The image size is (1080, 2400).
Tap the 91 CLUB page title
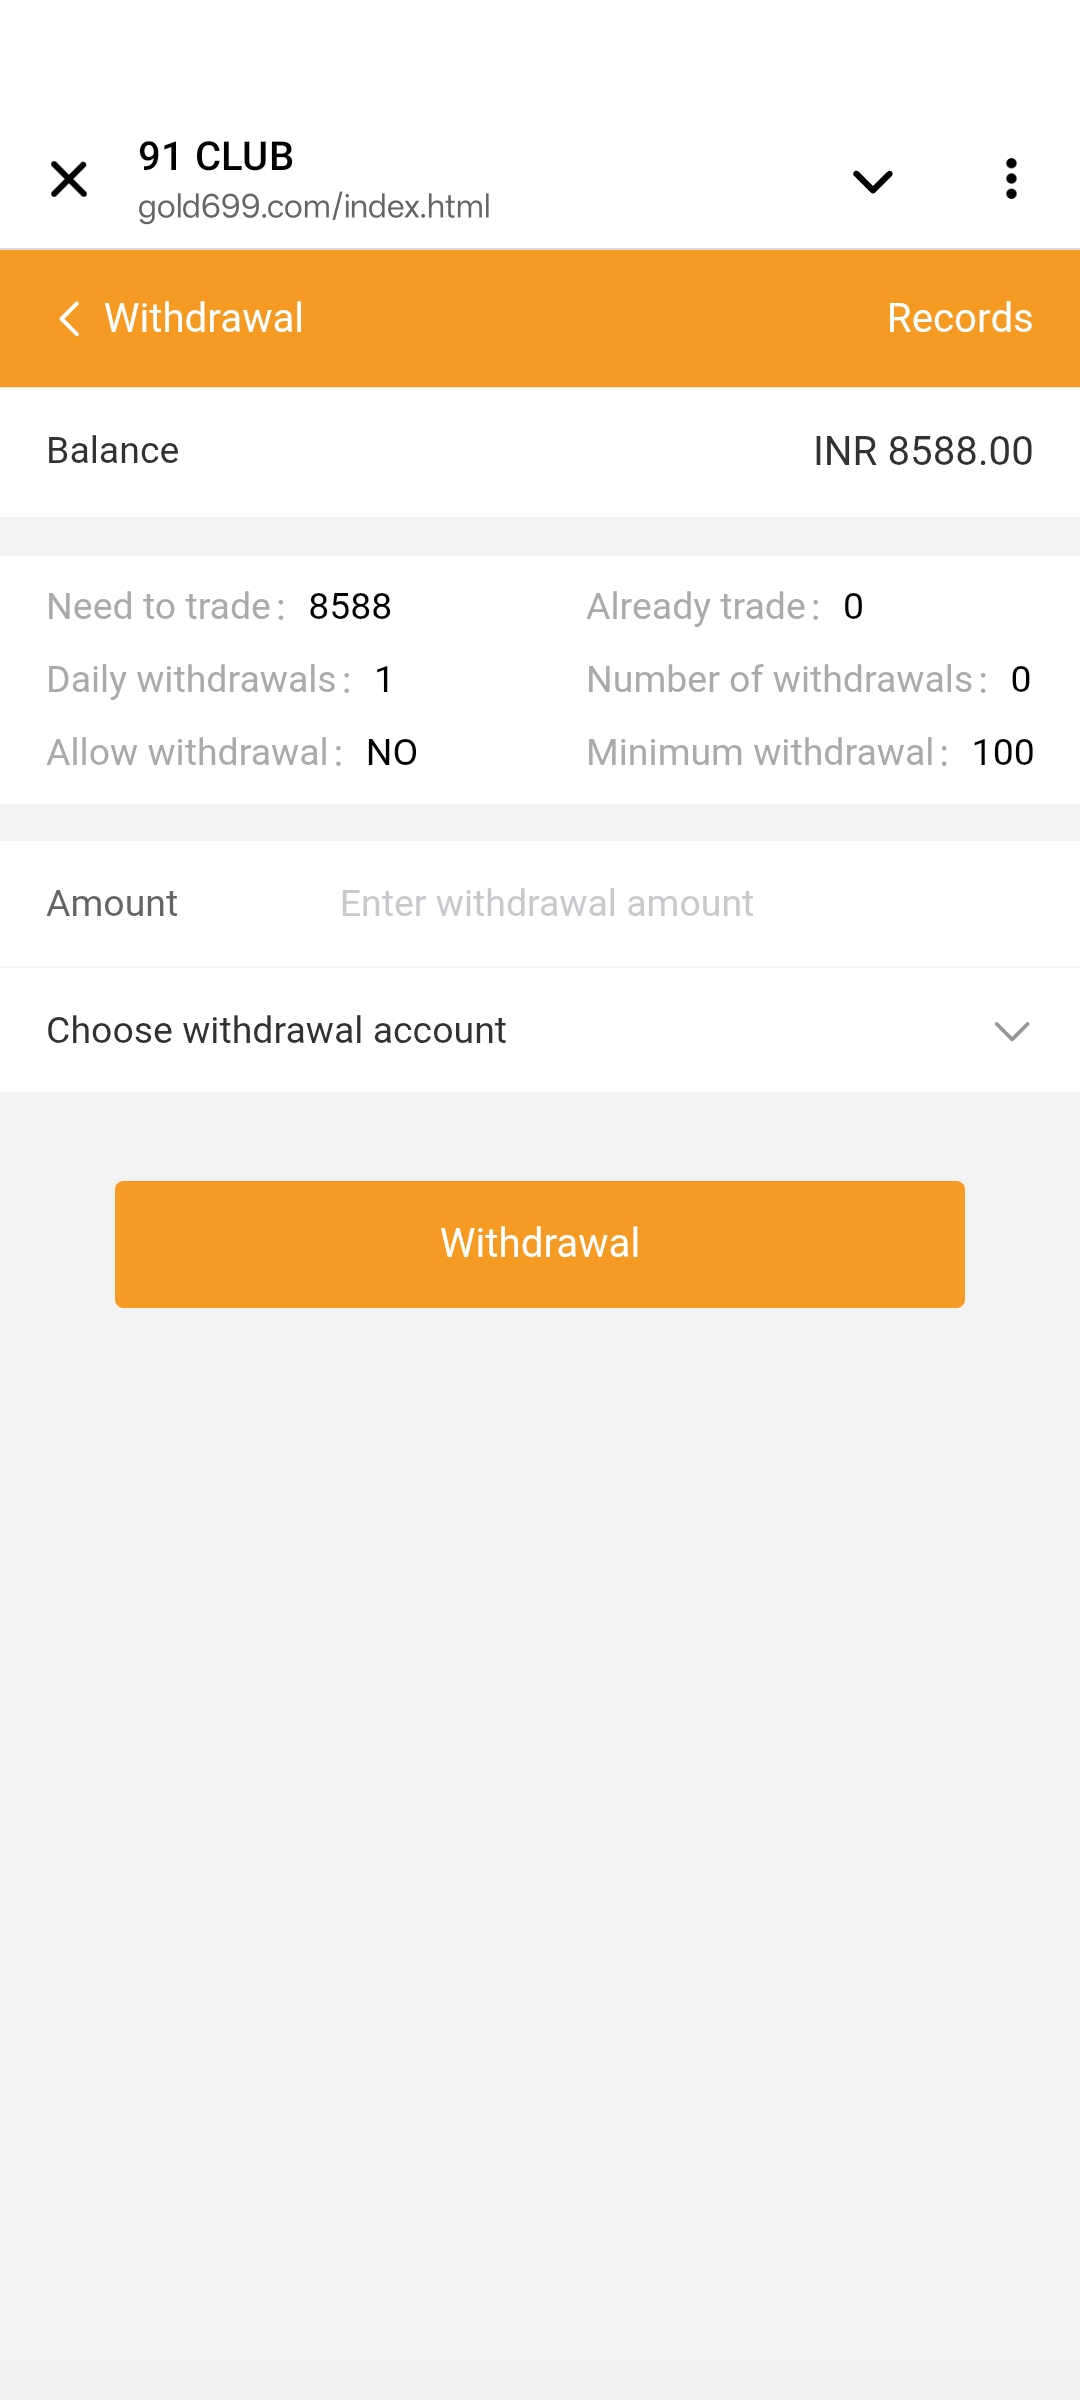[x=216, y=157]
